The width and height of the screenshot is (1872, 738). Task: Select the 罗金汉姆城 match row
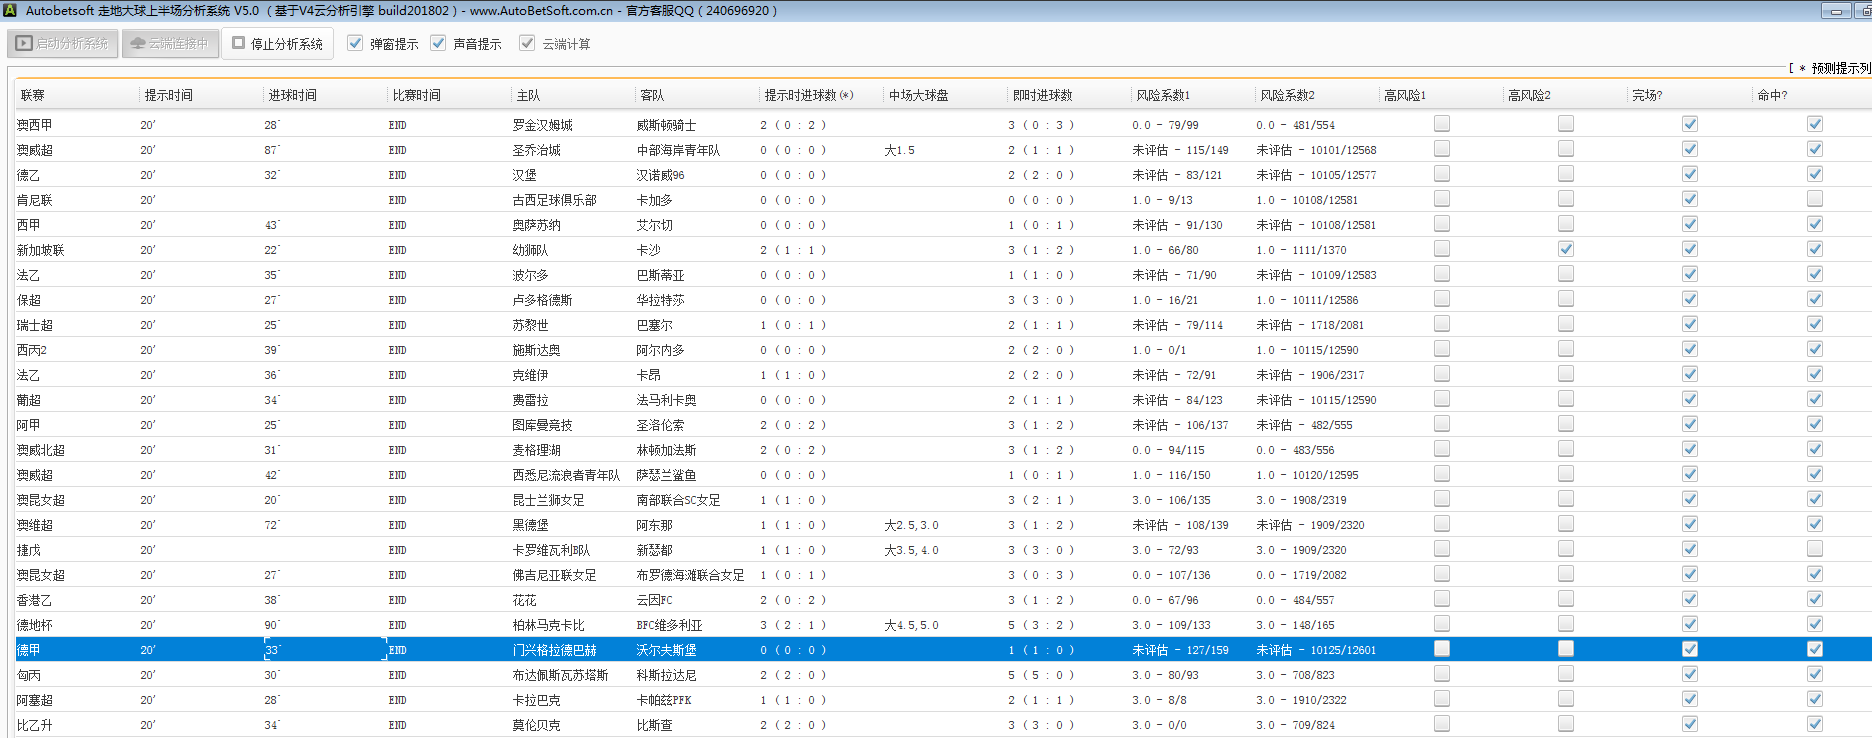(542, 125)
